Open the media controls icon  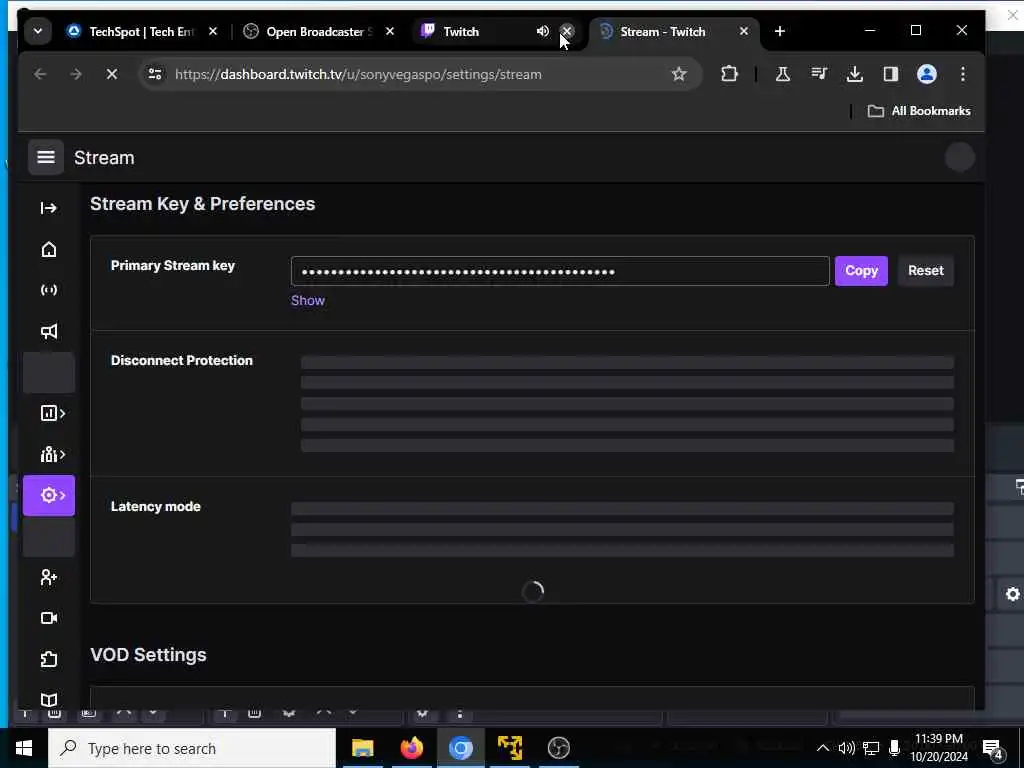(x=819, y=74)
